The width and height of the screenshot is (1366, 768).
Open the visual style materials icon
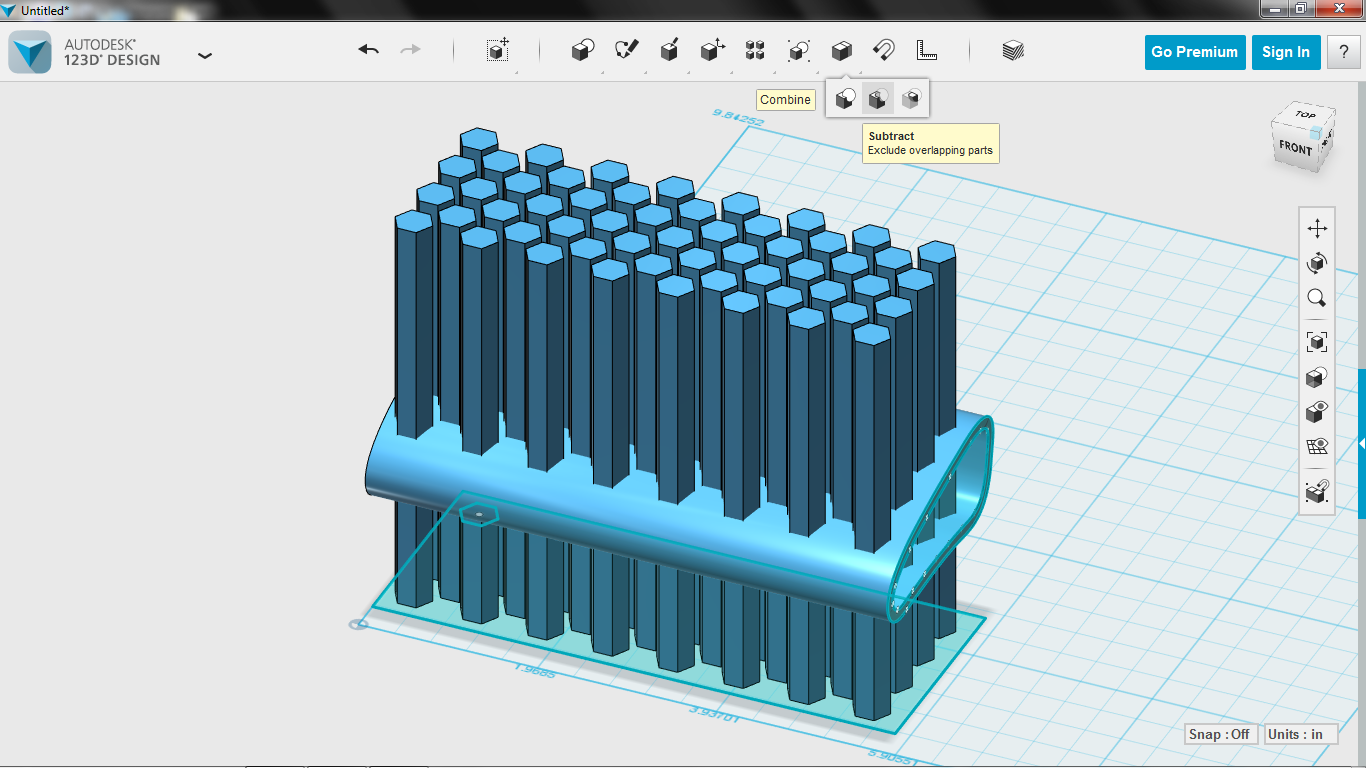point(1317,377)
